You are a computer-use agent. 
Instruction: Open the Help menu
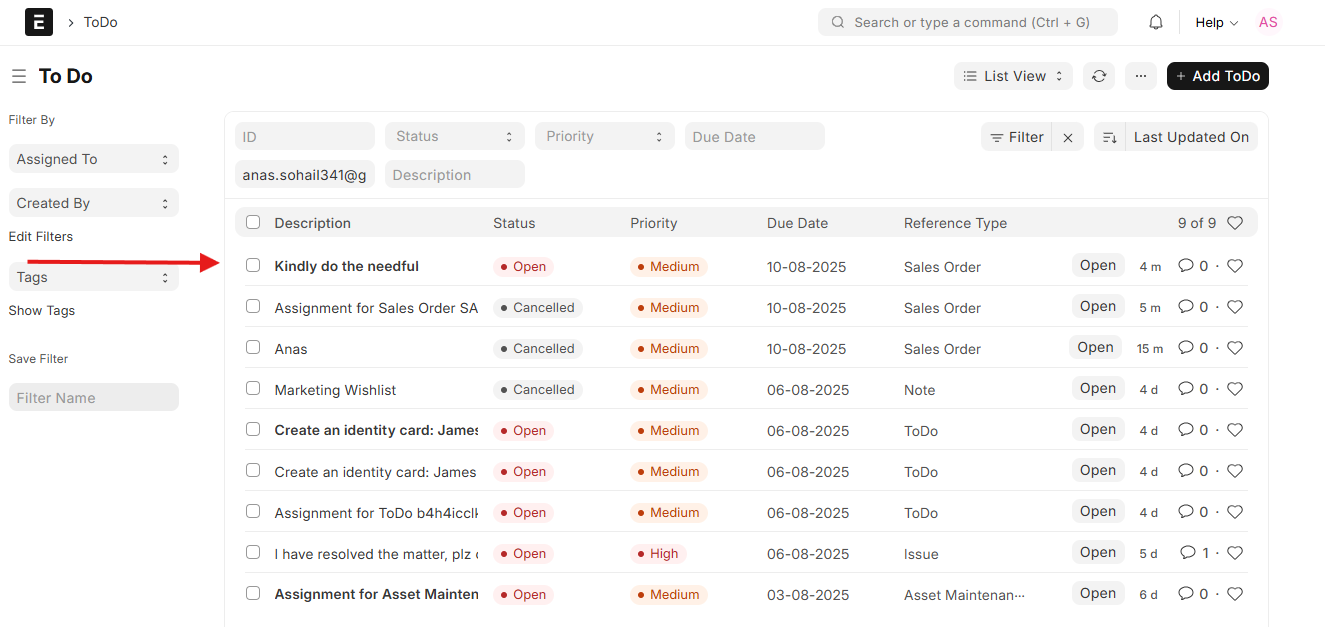[1216, 22]
